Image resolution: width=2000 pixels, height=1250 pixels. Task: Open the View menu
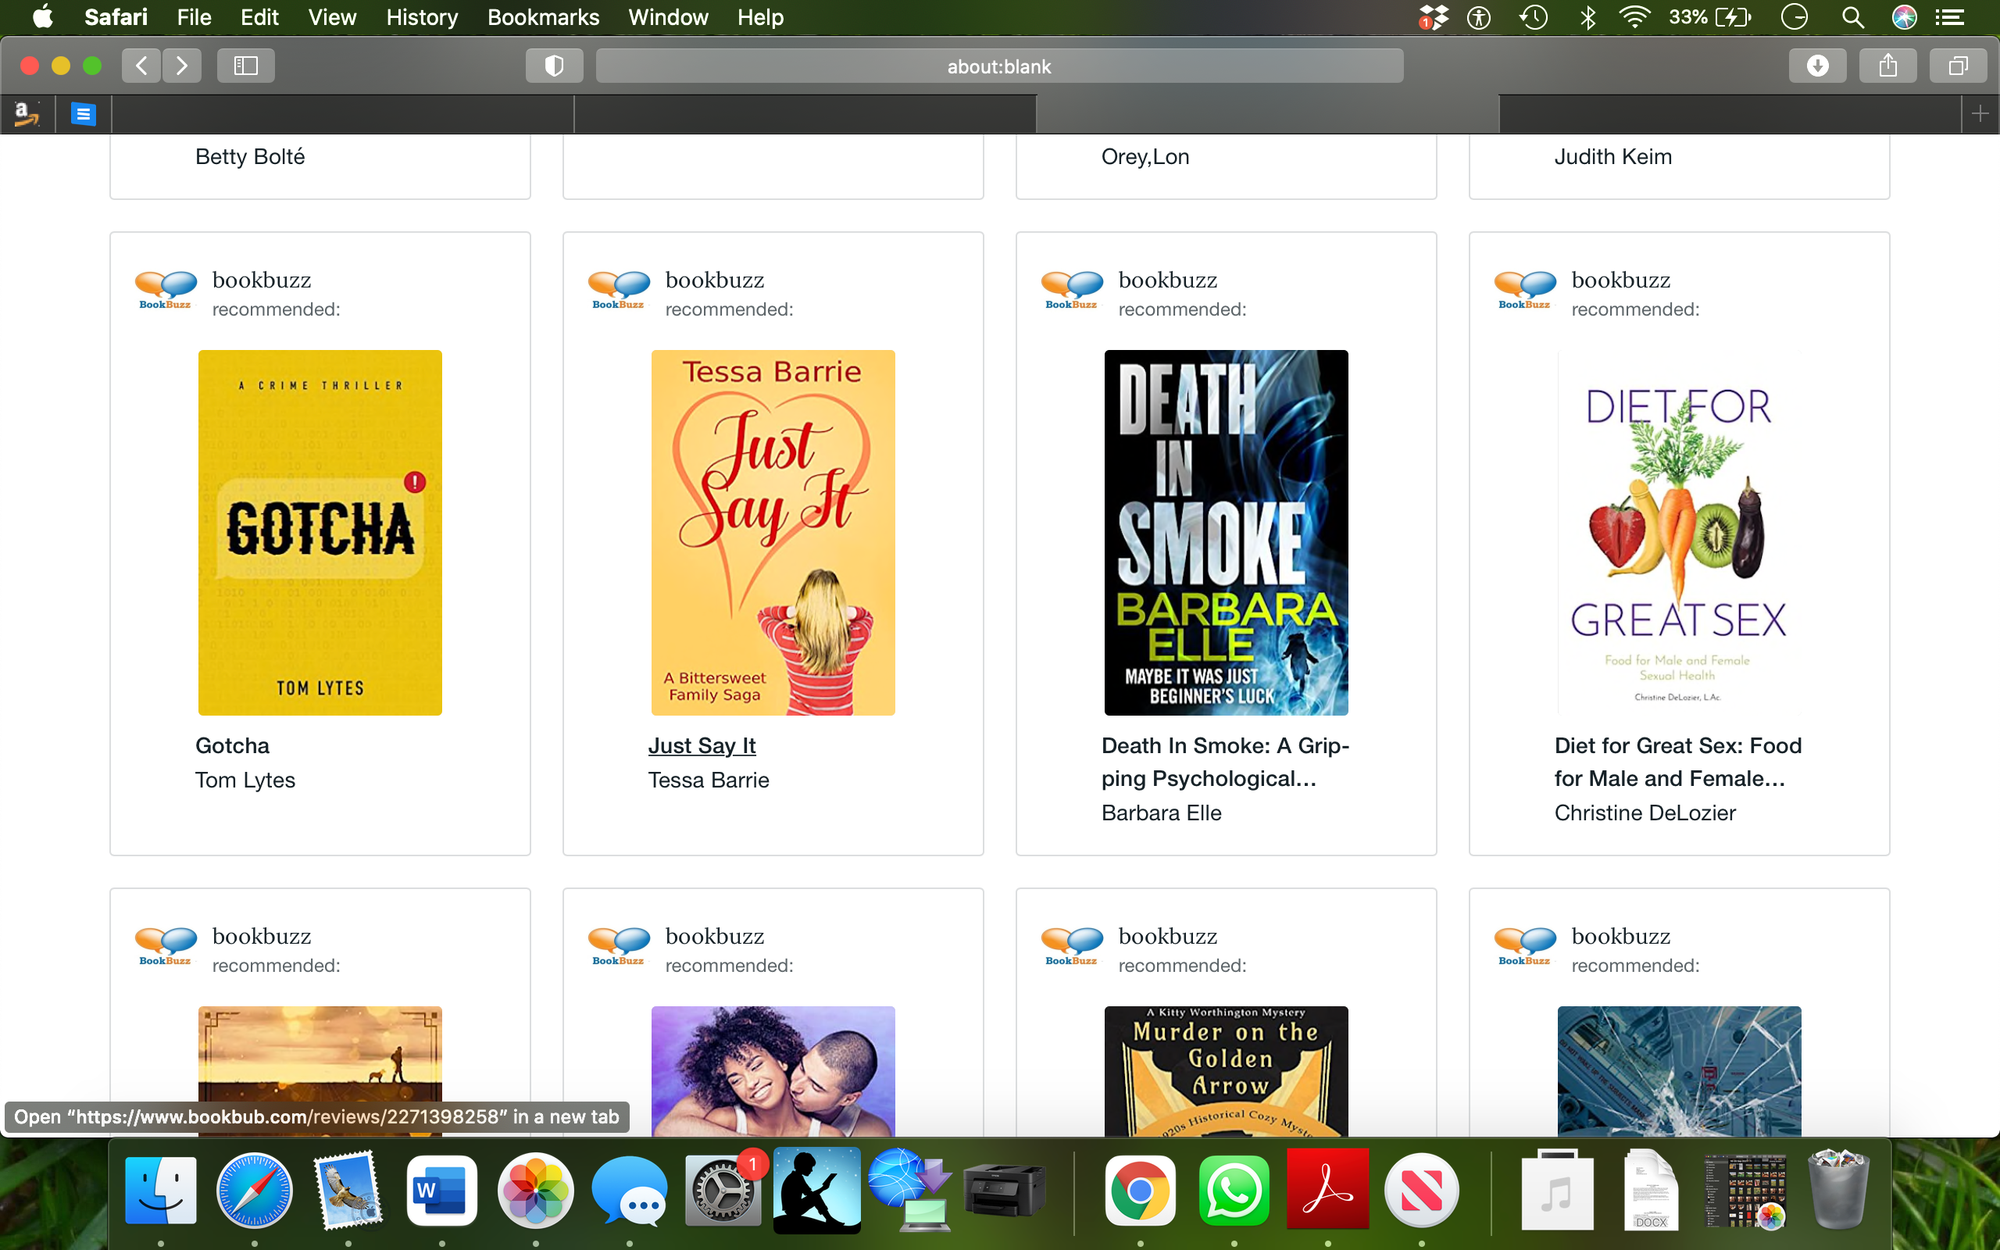pos(332,17)
